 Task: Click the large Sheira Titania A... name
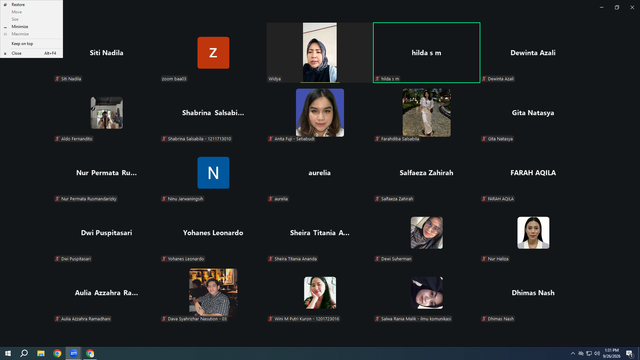(320, 233)
